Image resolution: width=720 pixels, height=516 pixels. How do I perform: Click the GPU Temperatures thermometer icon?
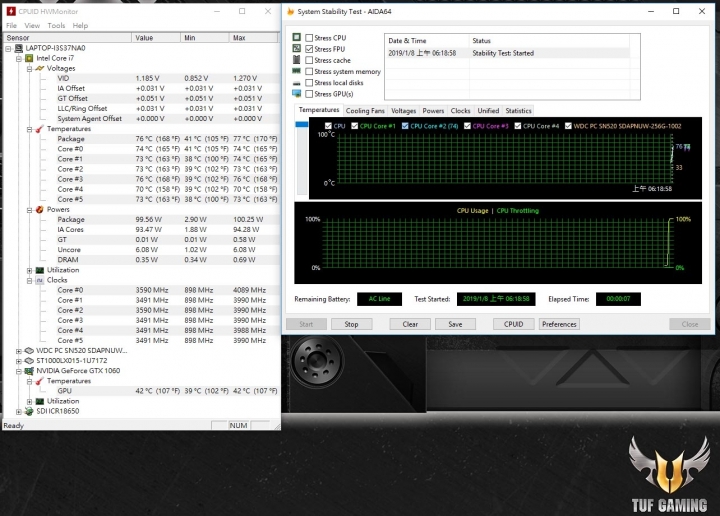point(39,381)
